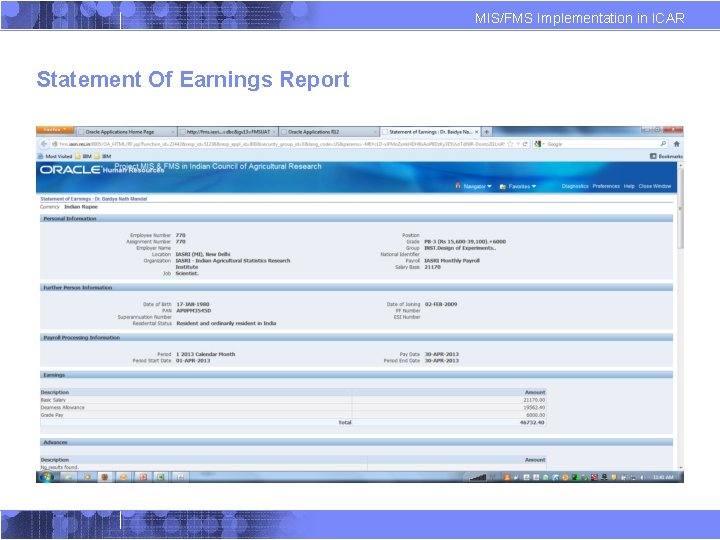Click the Google search box

pyautogui.click(x=602, y=144)
